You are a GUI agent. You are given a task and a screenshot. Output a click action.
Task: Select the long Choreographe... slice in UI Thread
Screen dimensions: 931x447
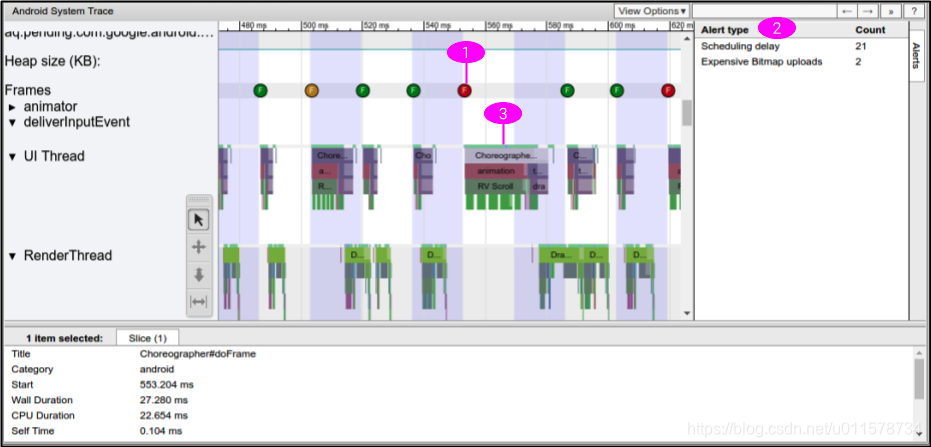tap(506, 156)
